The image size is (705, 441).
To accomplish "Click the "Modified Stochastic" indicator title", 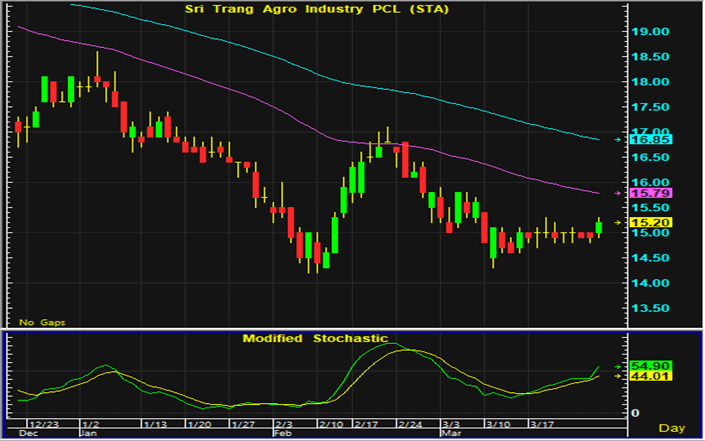I will click(315, 338).
